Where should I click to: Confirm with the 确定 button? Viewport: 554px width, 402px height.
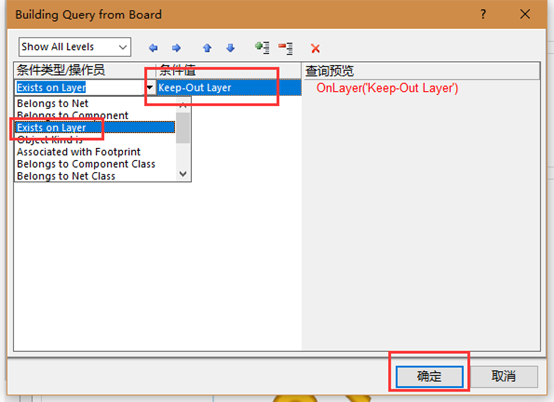(x=429, y=376)
